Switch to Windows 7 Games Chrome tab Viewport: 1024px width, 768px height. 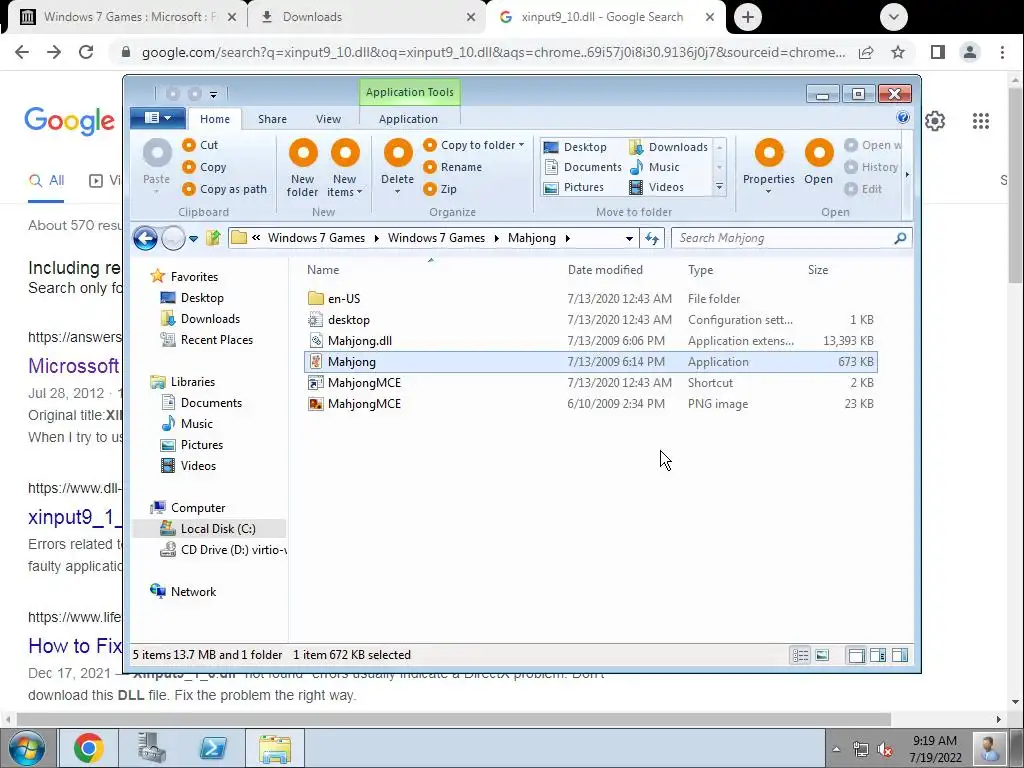pos(128,17)
